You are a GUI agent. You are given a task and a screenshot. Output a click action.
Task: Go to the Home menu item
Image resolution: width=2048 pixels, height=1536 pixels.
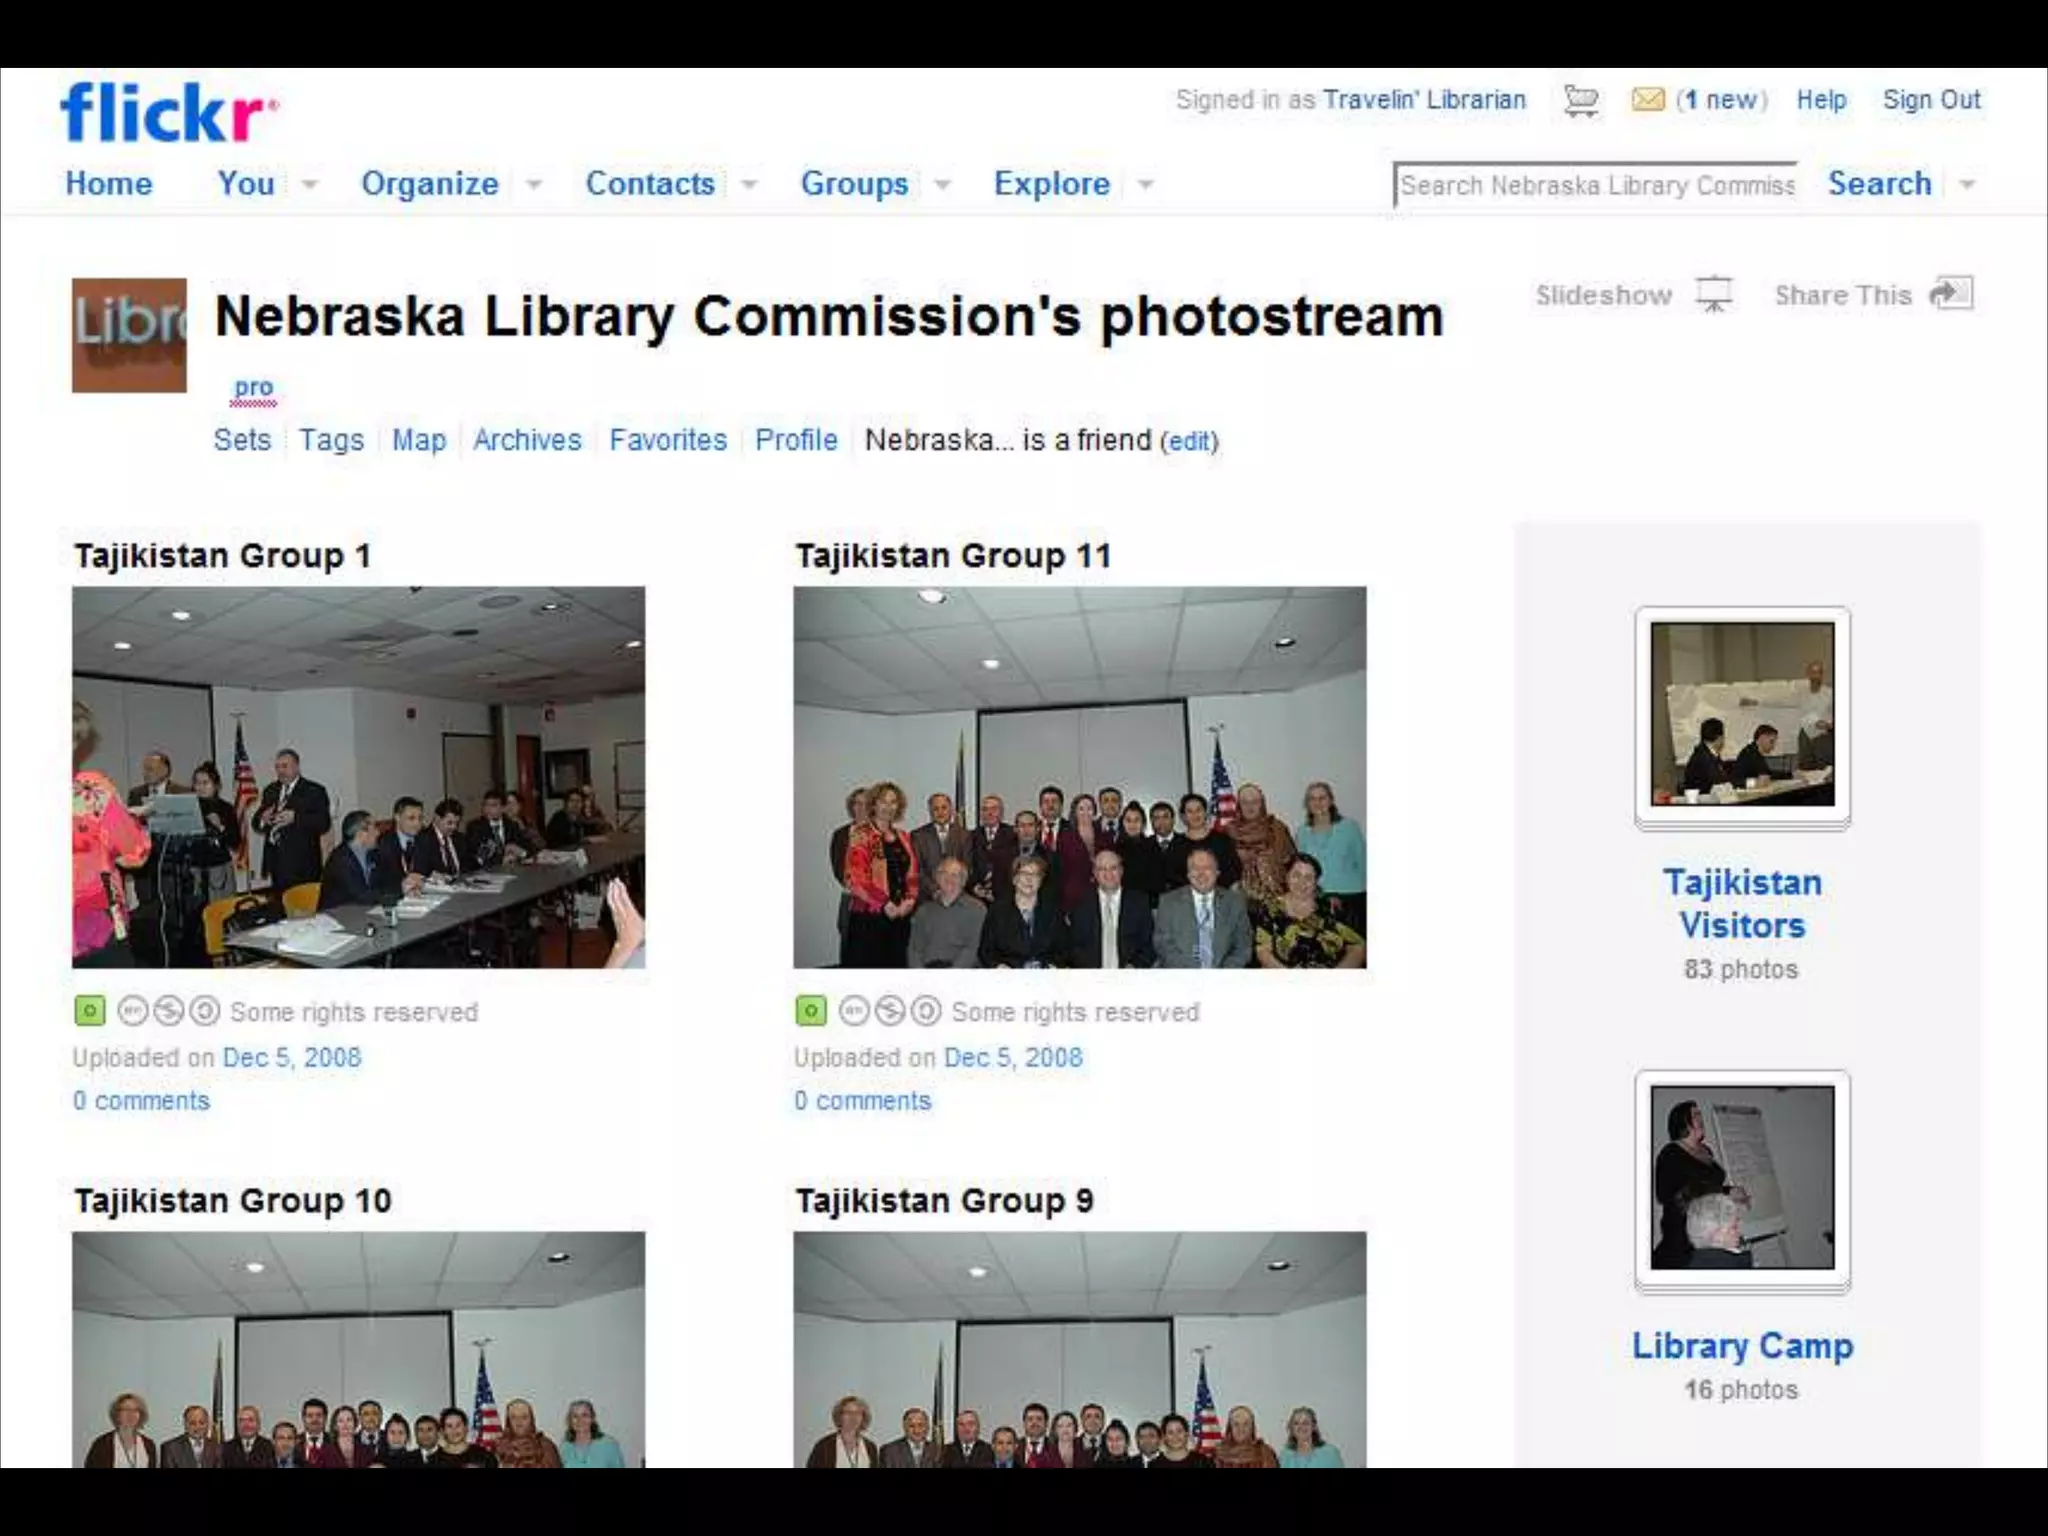coord(108,184)
